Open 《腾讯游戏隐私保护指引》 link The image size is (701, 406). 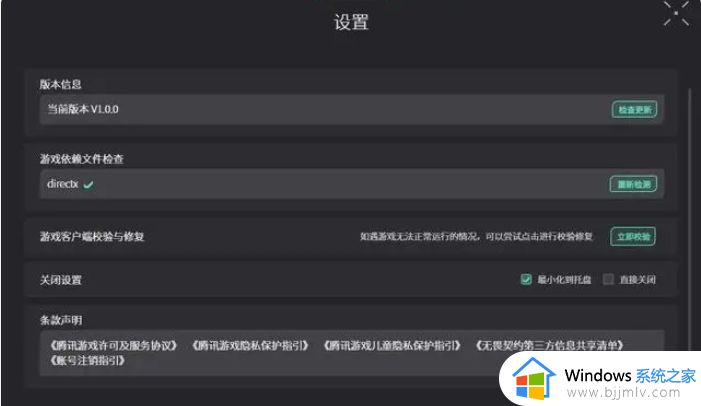click(x=250, y=346)
